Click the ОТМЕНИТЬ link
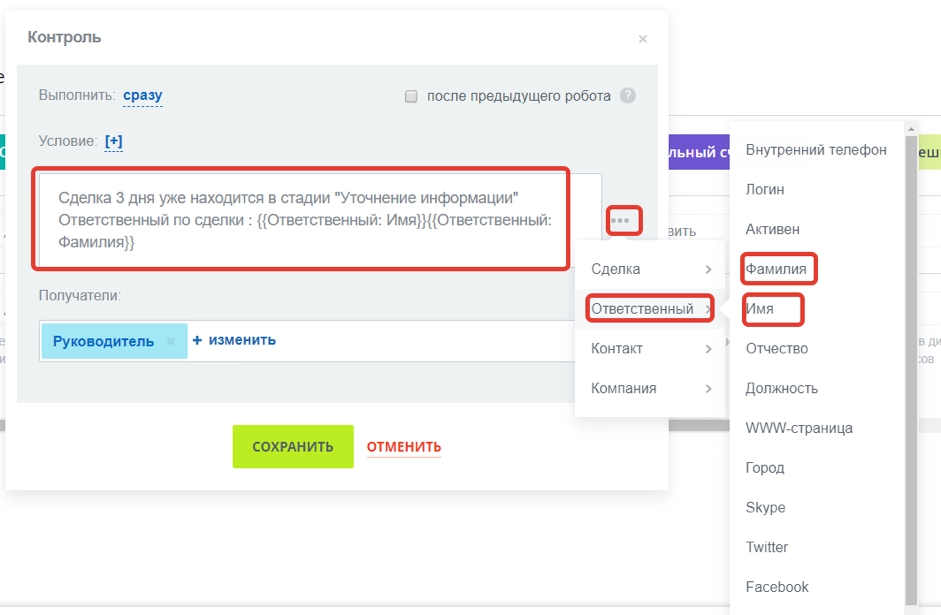 (403, 447)
